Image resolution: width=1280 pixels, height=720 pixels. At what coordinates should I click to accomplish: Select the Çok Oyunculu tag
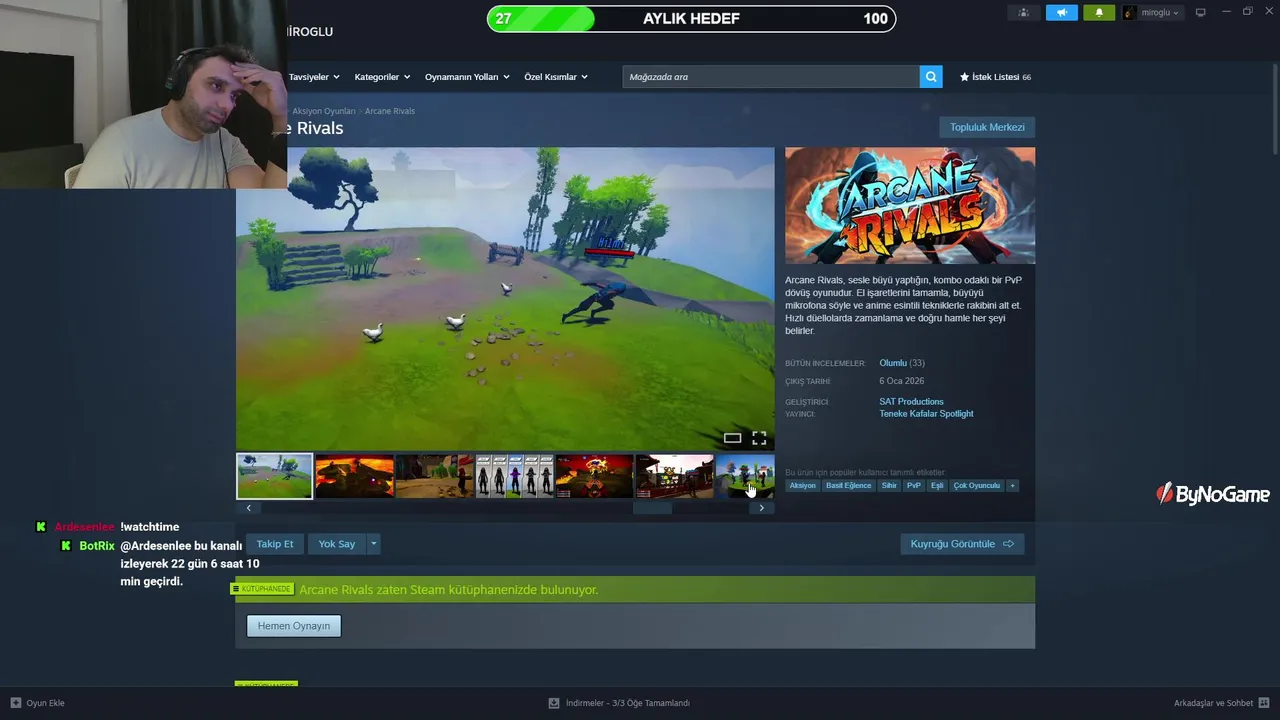coord(977,486)
